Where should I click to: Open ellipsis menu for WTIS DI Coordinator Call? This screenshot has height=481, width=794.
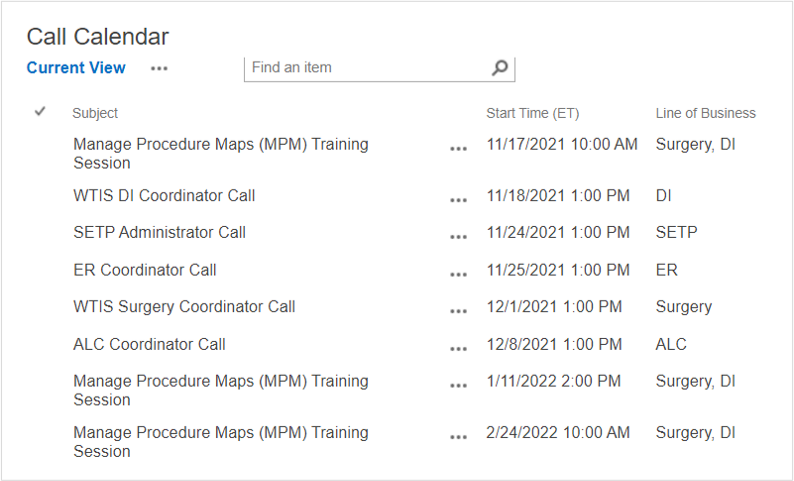(x=458, y=200)
